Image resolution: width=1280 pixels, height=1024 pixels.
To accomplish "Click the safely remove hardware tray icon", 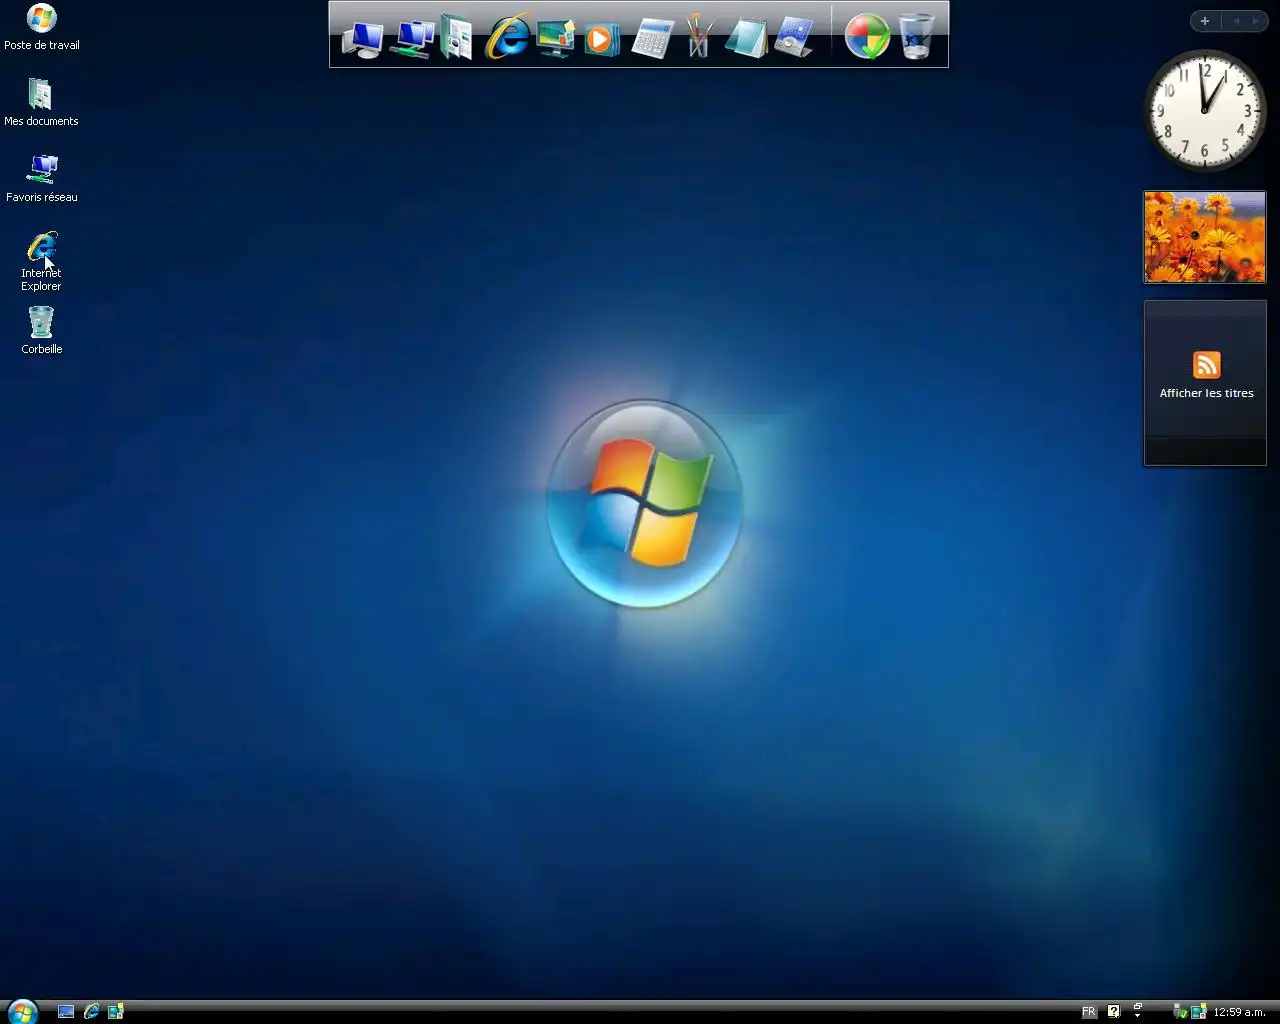I will 1180,1012.
